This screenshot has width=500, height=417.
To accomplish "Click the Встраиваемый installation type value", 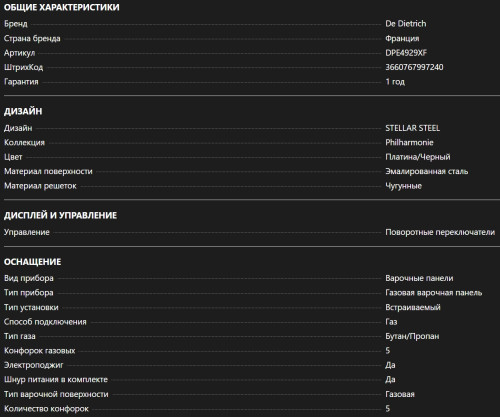I will (413, 307).
